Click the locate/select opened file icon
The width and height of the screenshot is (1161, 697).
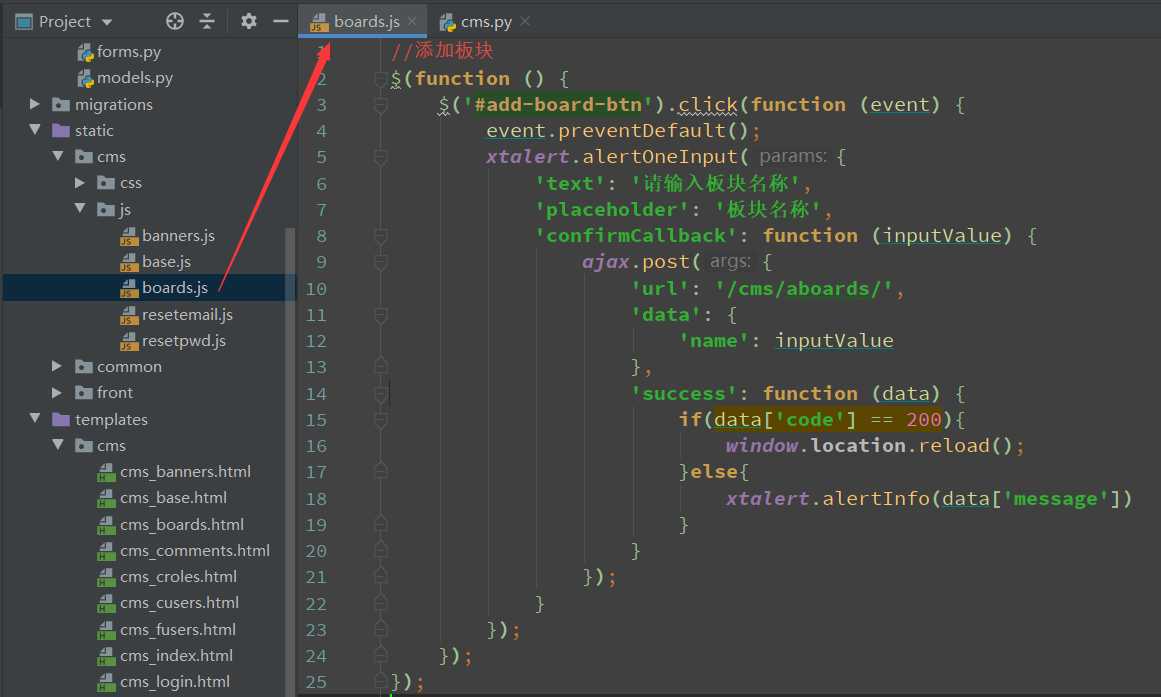[175, 21]
